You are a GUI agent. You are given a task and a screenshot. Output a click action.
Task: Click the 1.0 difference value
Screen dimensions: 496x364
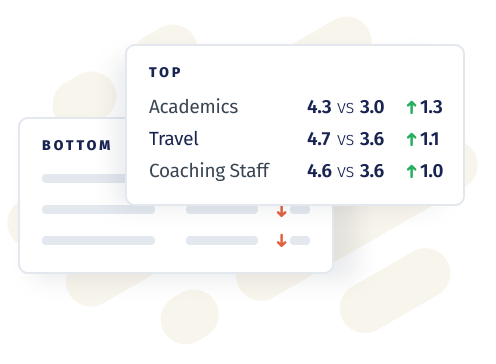point(431,171)
